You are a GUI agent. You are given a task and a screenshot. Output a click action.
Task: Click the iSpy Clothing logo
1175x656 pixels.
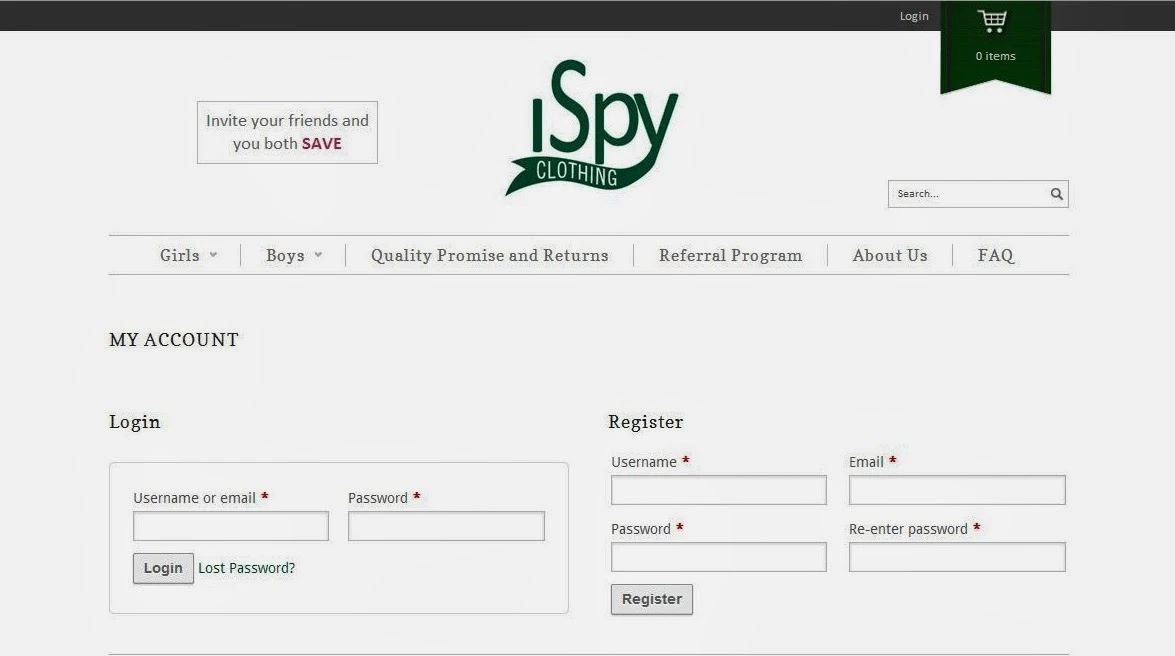click(591, 127)
